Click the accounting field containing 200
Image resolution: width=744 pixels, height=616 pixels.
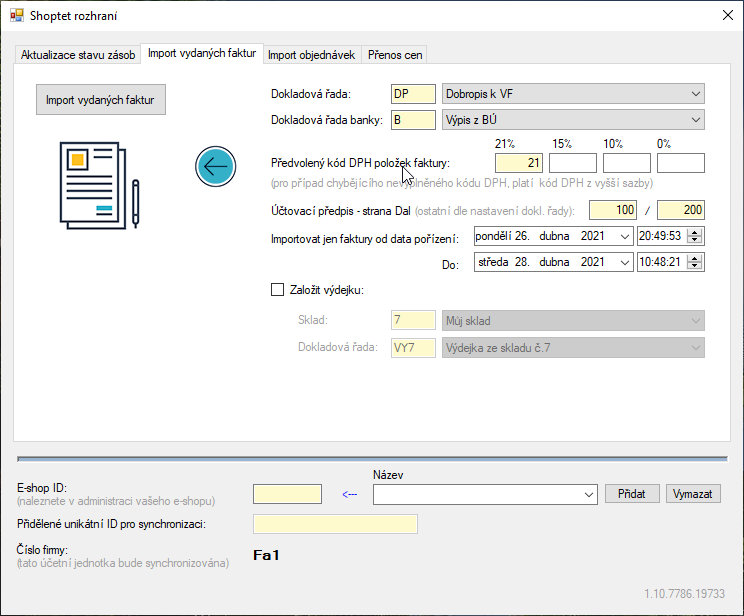pyautogui.click(x=681, y=210)
